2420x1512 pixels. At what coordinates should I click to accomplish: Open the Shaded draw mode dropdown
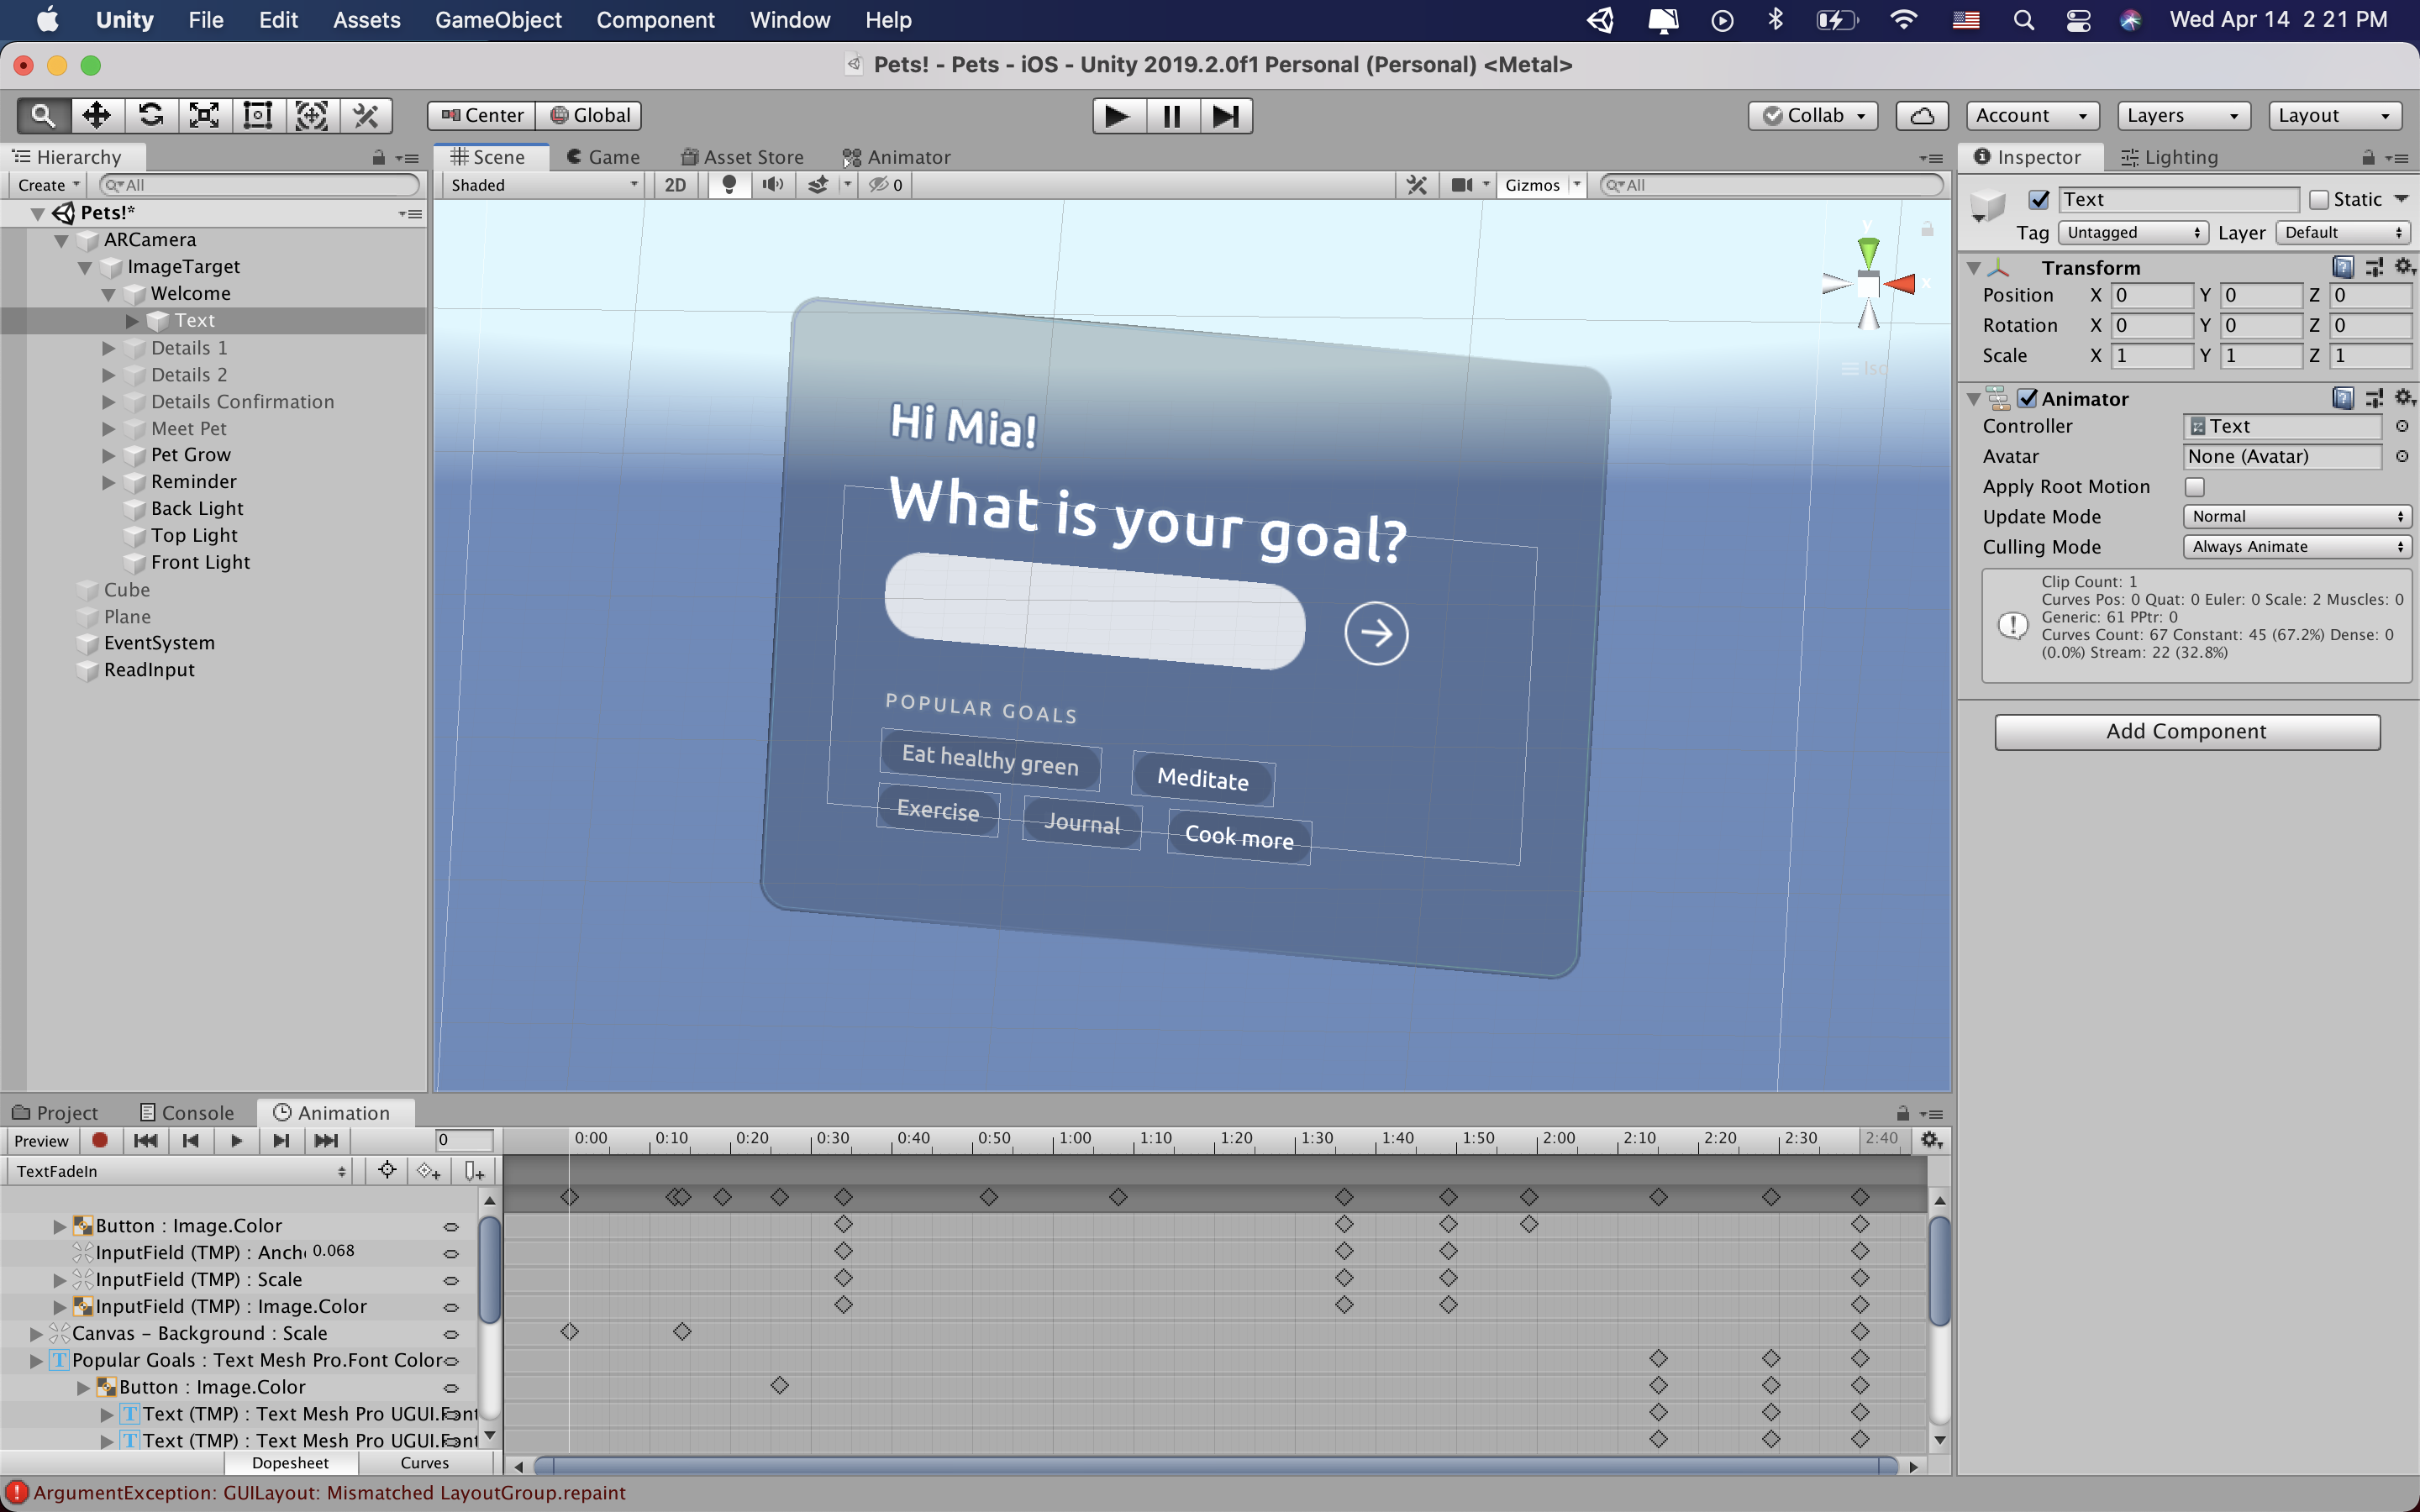[x=543, y=185]
